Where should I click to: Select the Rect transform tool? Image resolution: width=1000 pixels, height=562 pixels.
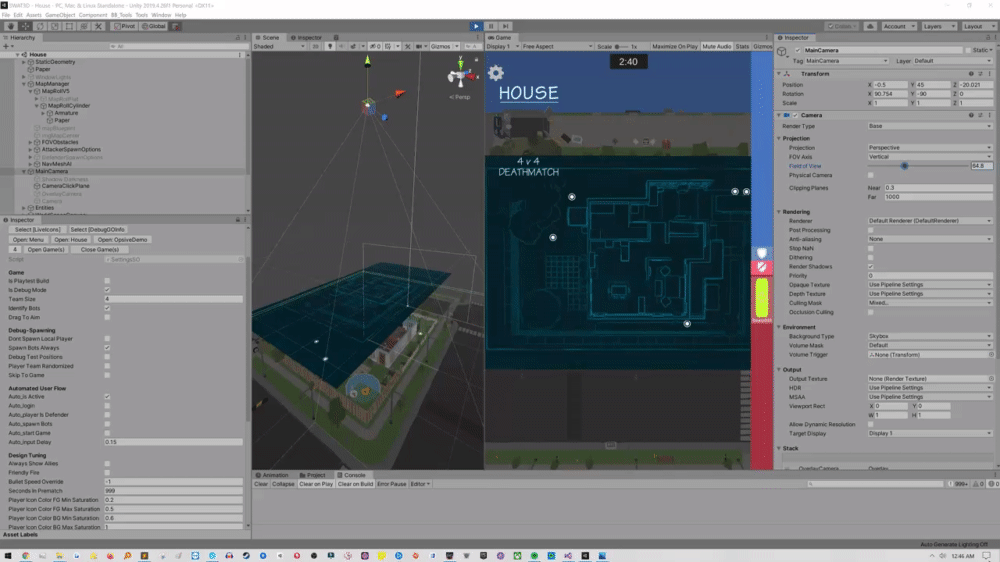70,26
